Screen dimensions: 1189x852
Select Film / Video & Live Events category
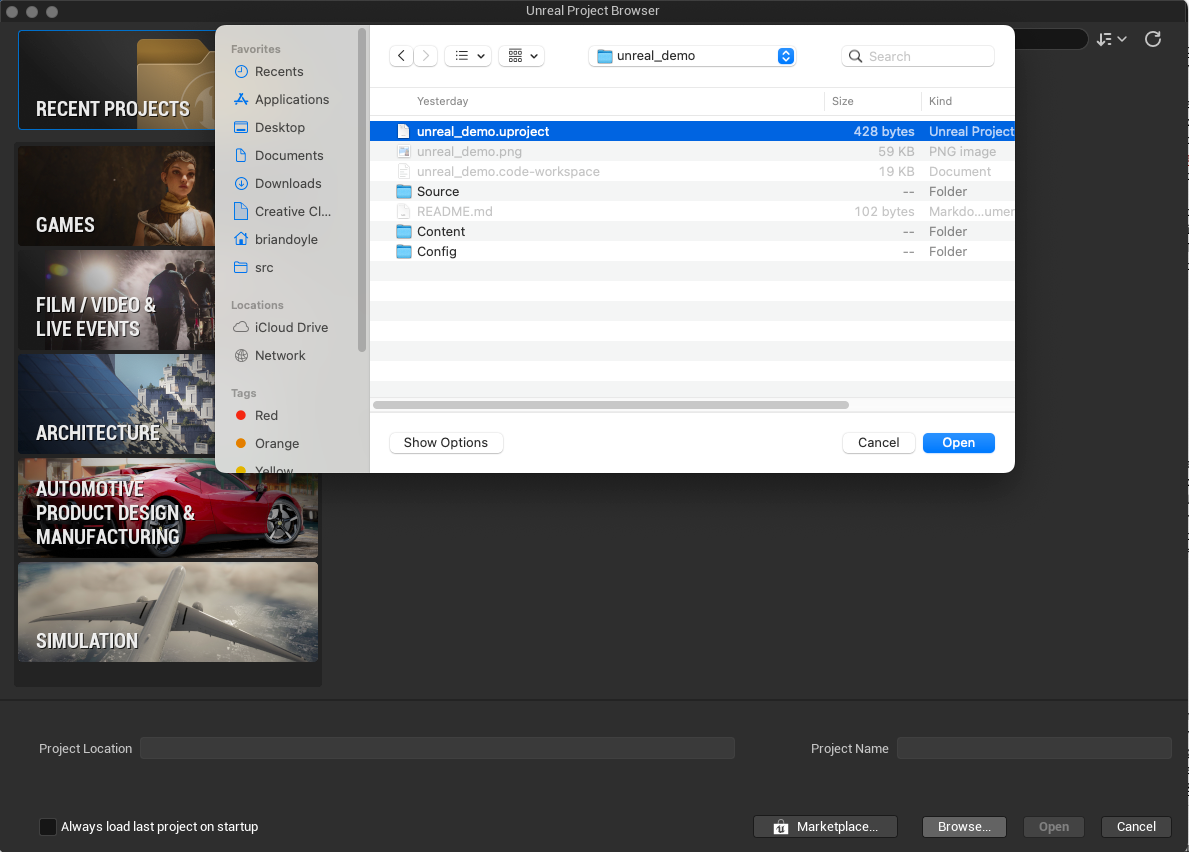point(117,300)
